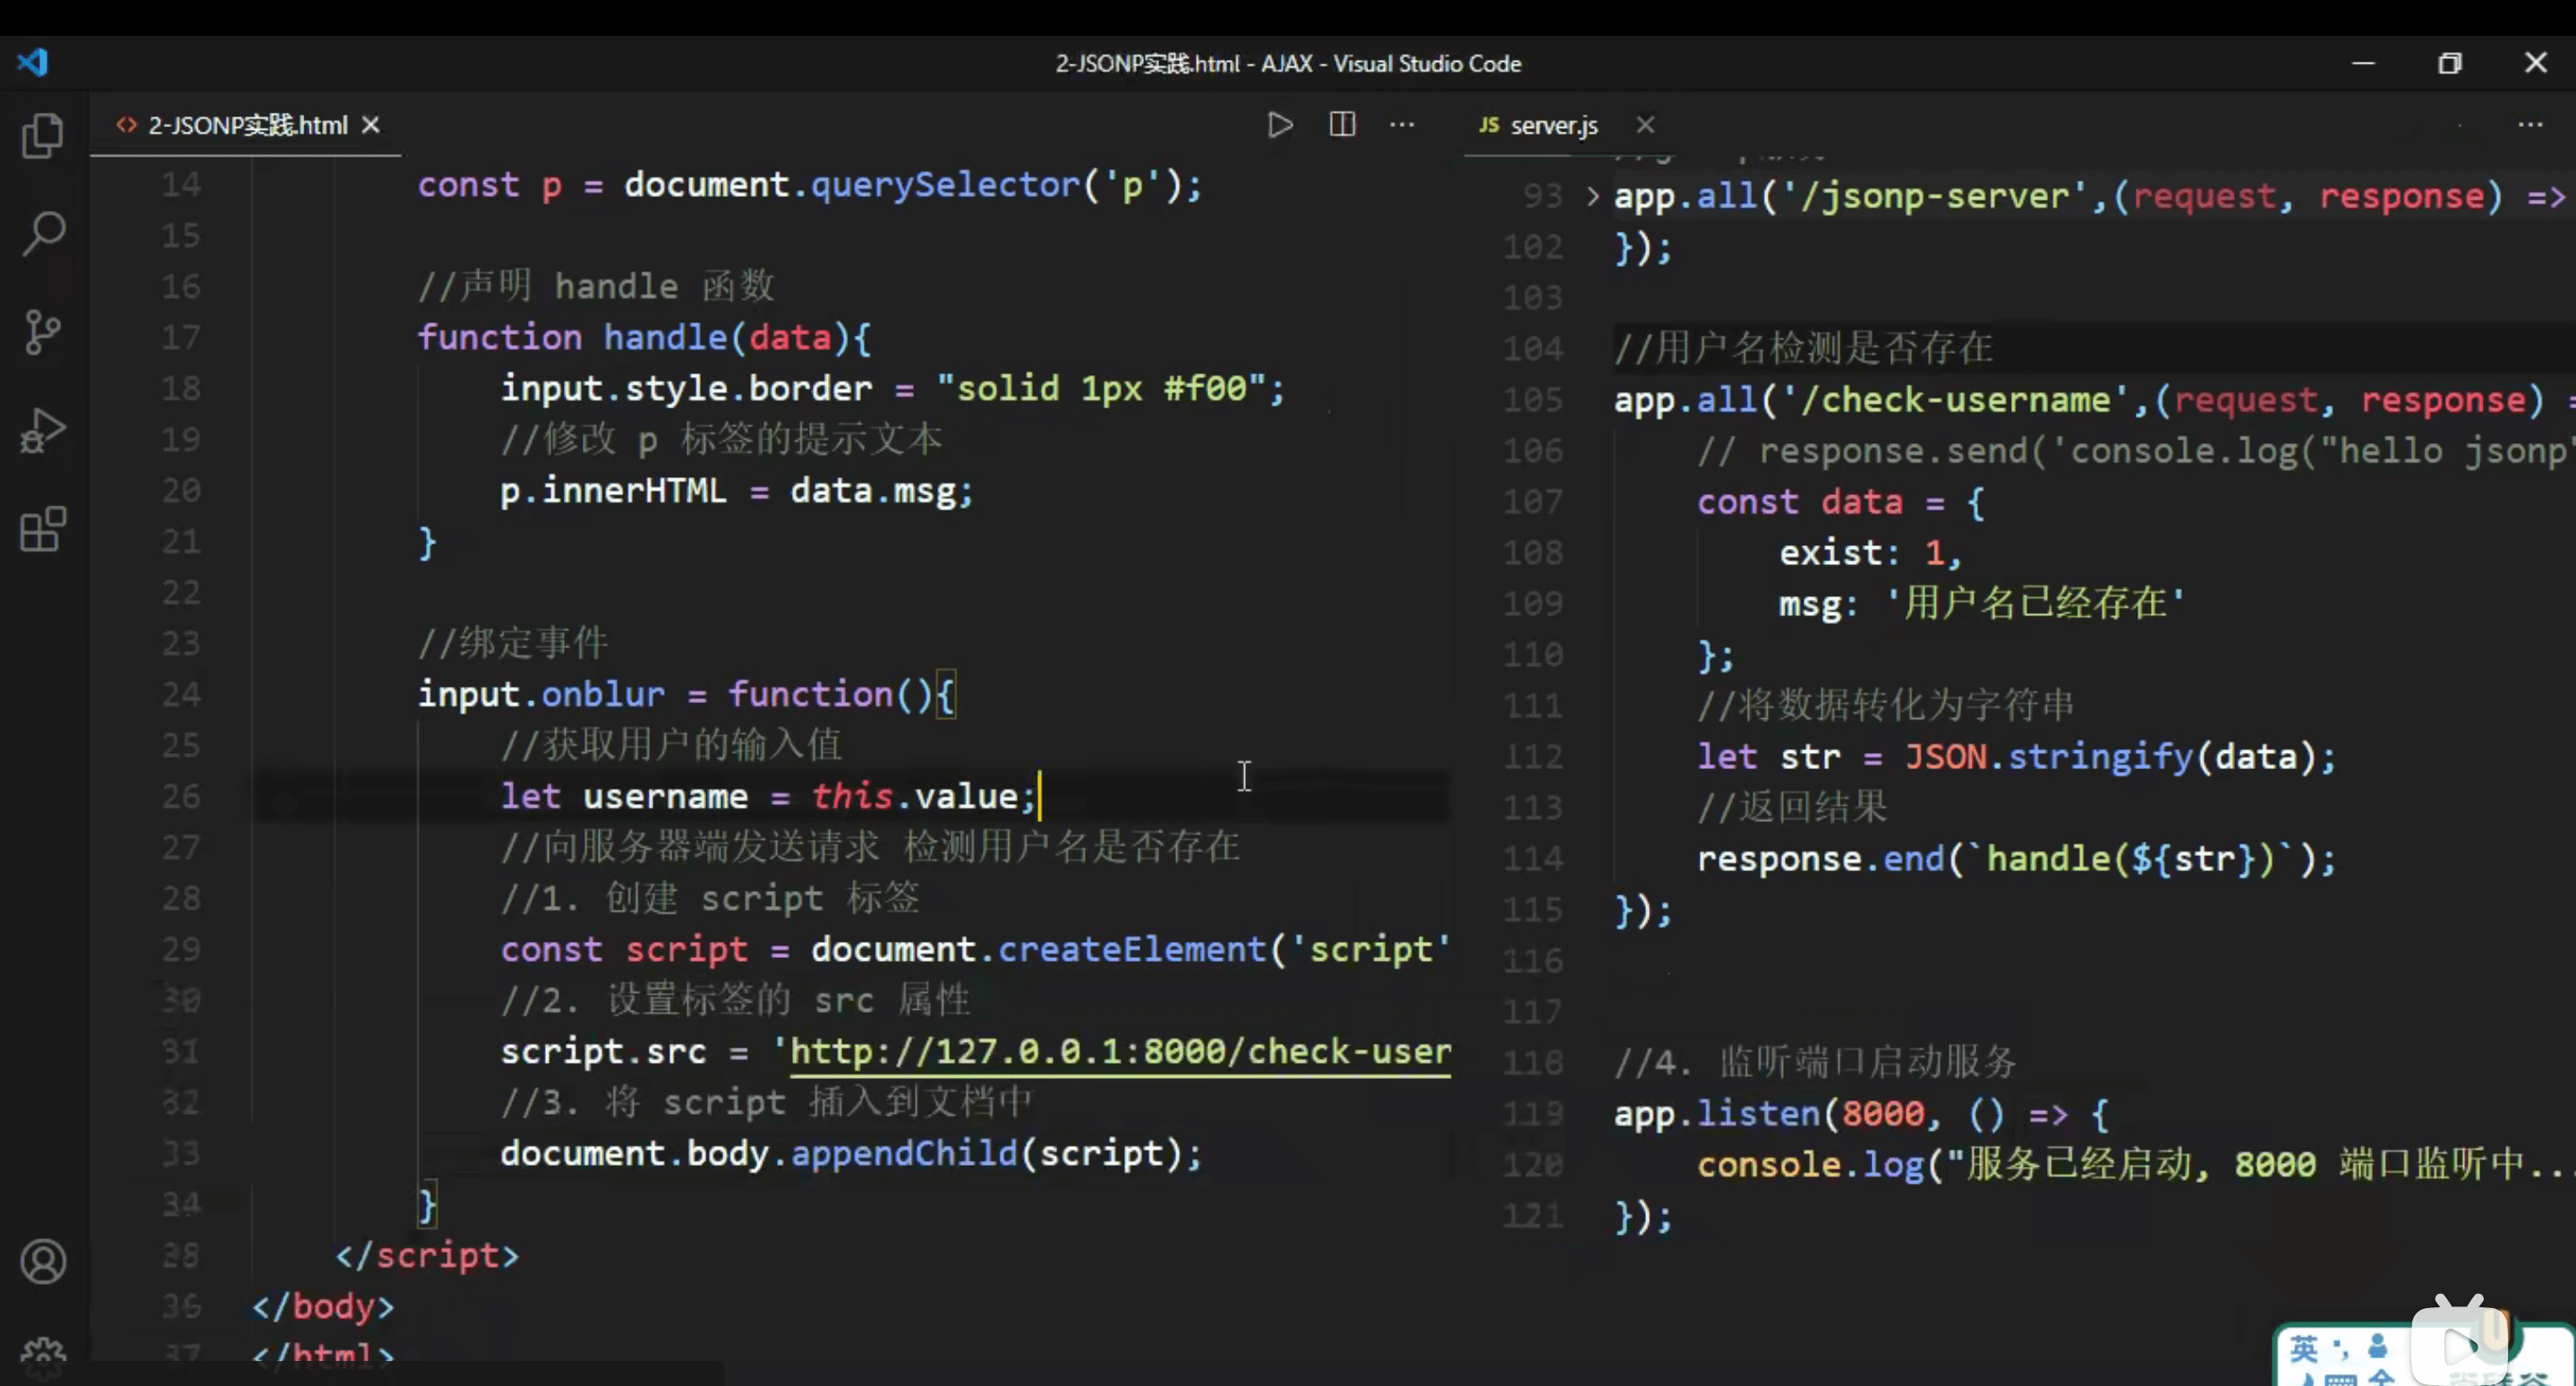Expand the folded code at line 93
The height and width of the screenshot is (1386, 2576).
point(1592,196)
